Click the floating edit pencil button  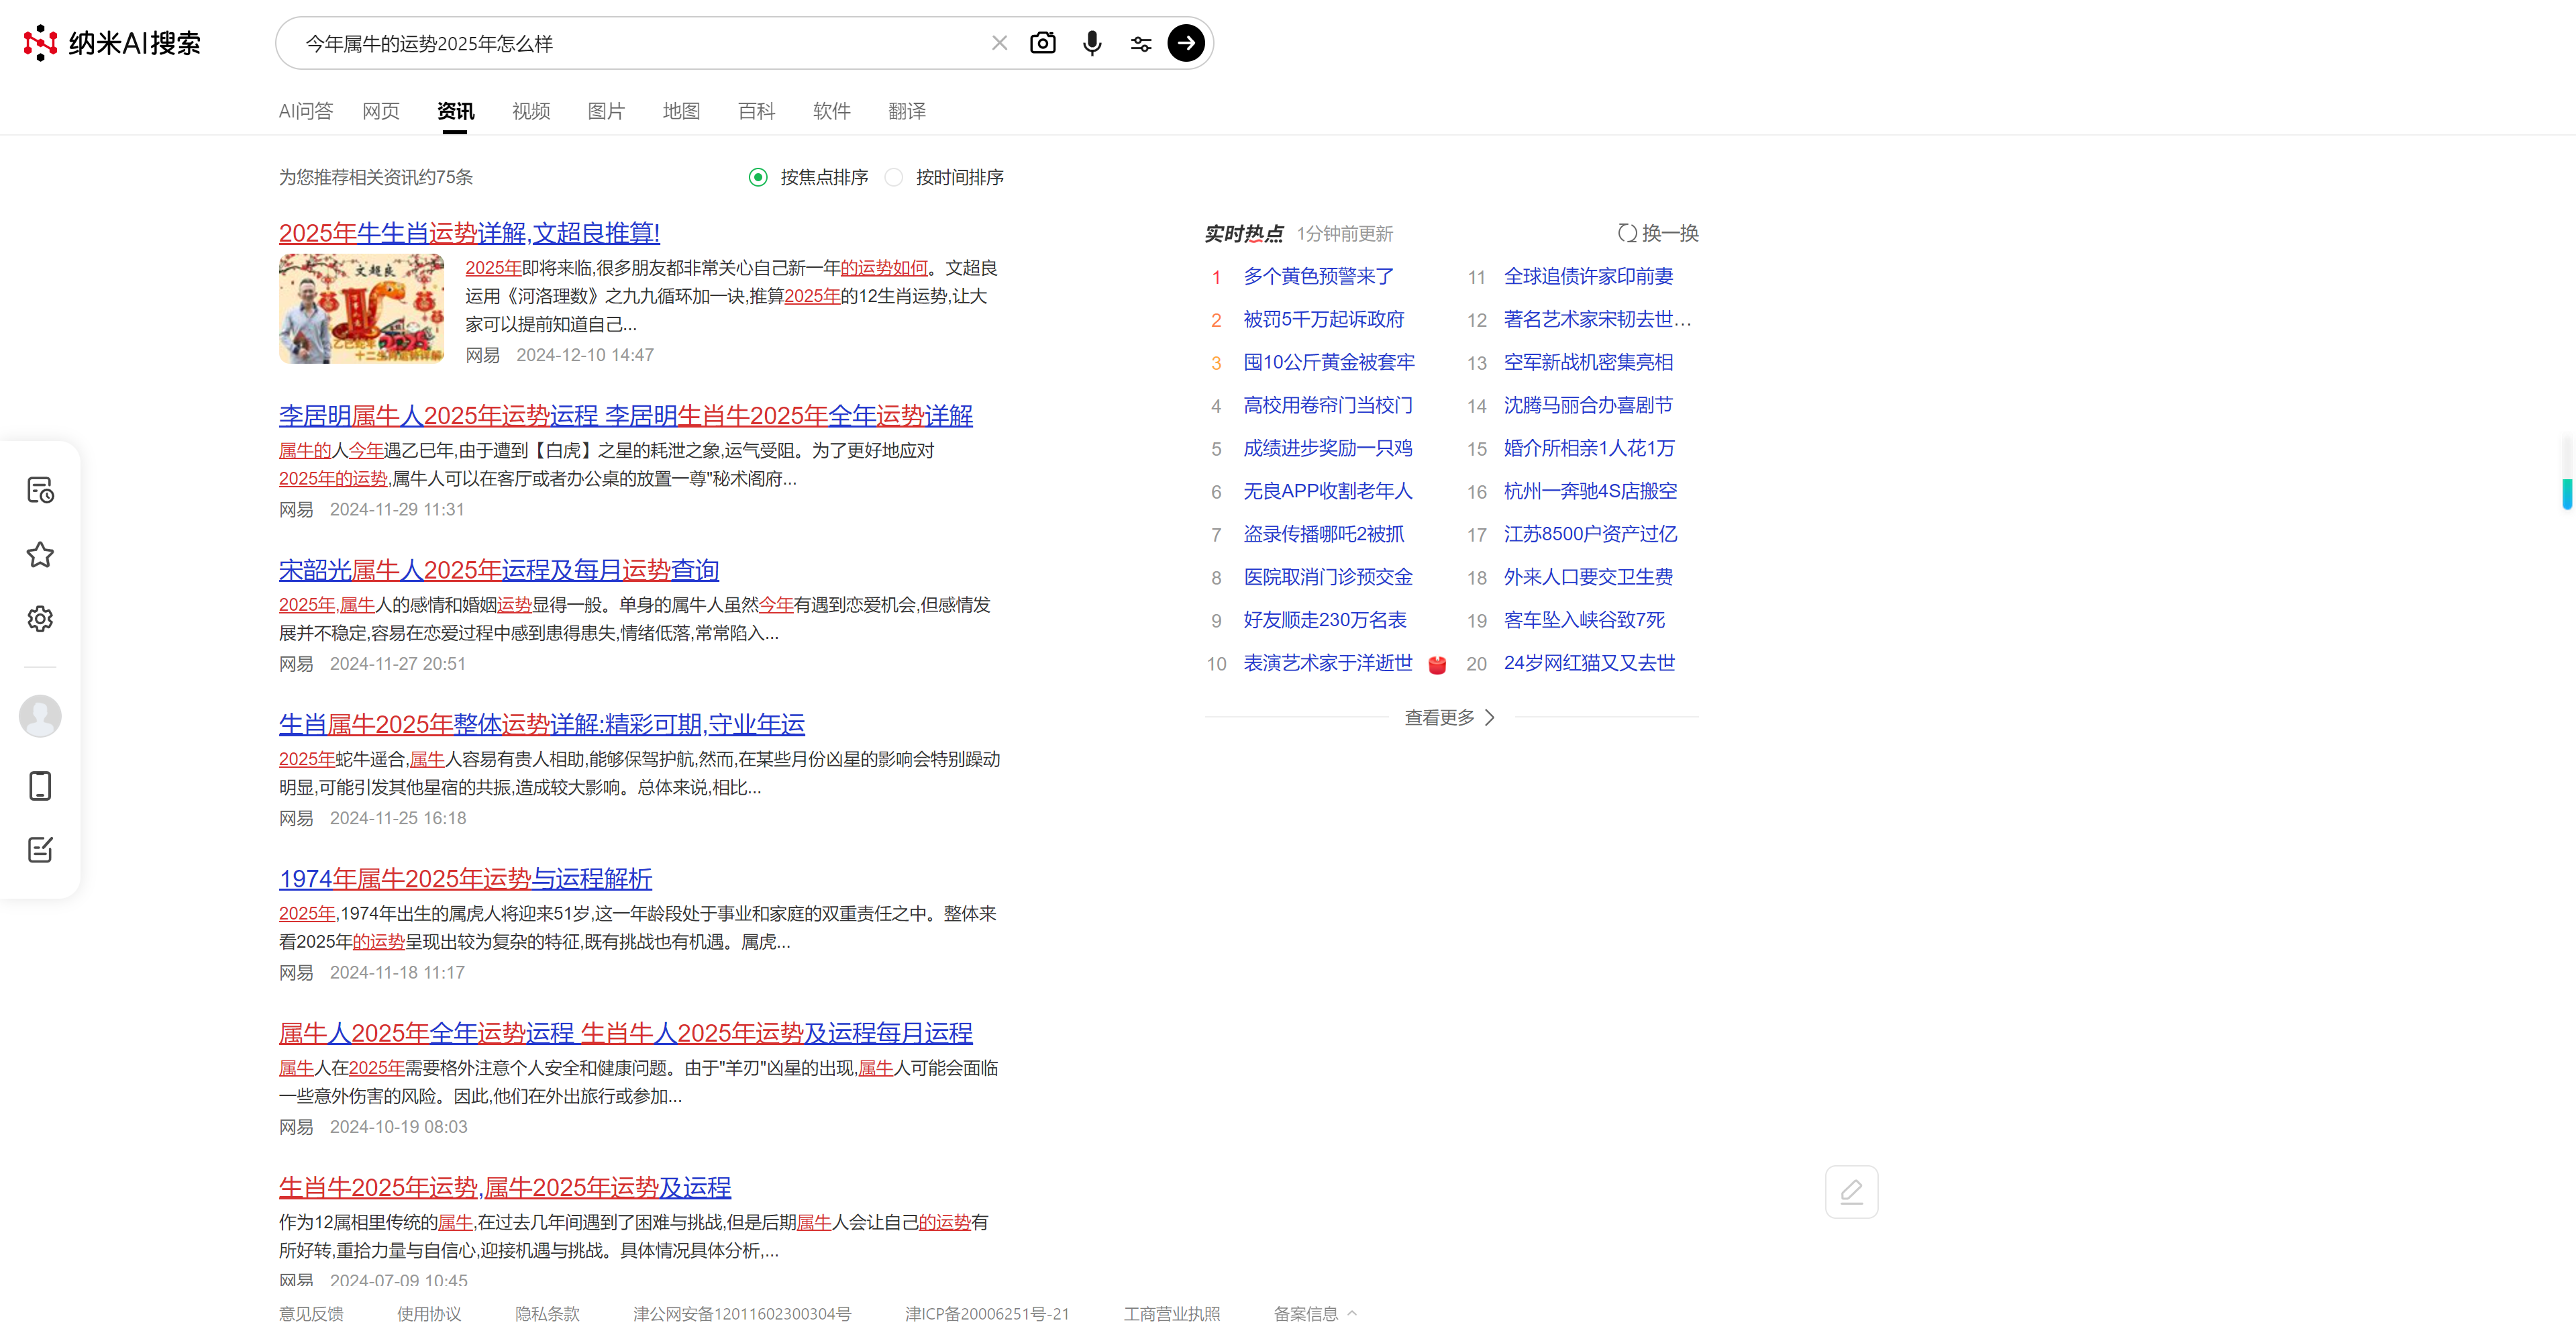pyautogui.click(x=1851, y=1192)
